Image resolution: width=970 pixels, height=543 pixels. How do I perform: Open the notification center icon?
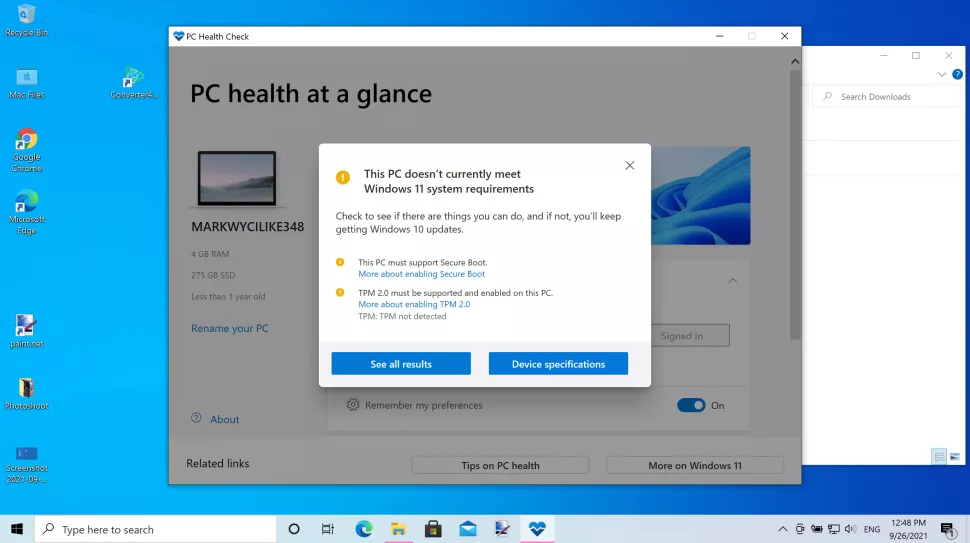tap(948, 529)
